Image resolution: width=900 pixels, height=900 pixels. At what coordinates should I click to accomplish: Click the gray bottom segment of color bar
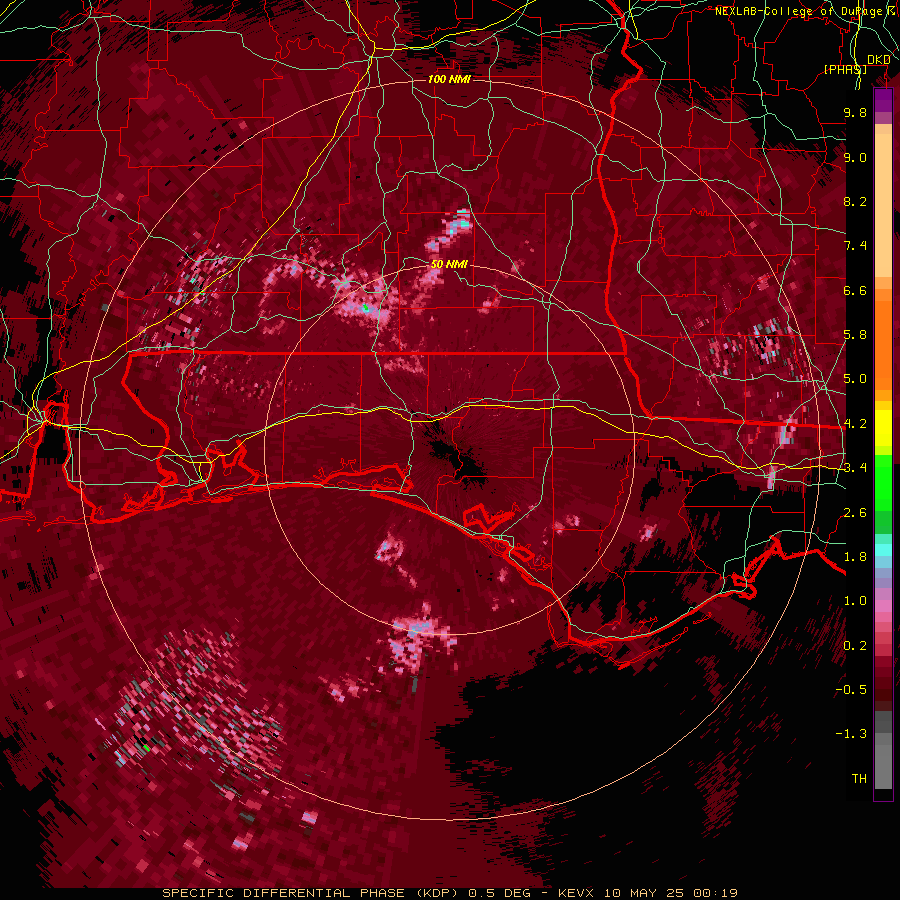[x=883, y=749]
